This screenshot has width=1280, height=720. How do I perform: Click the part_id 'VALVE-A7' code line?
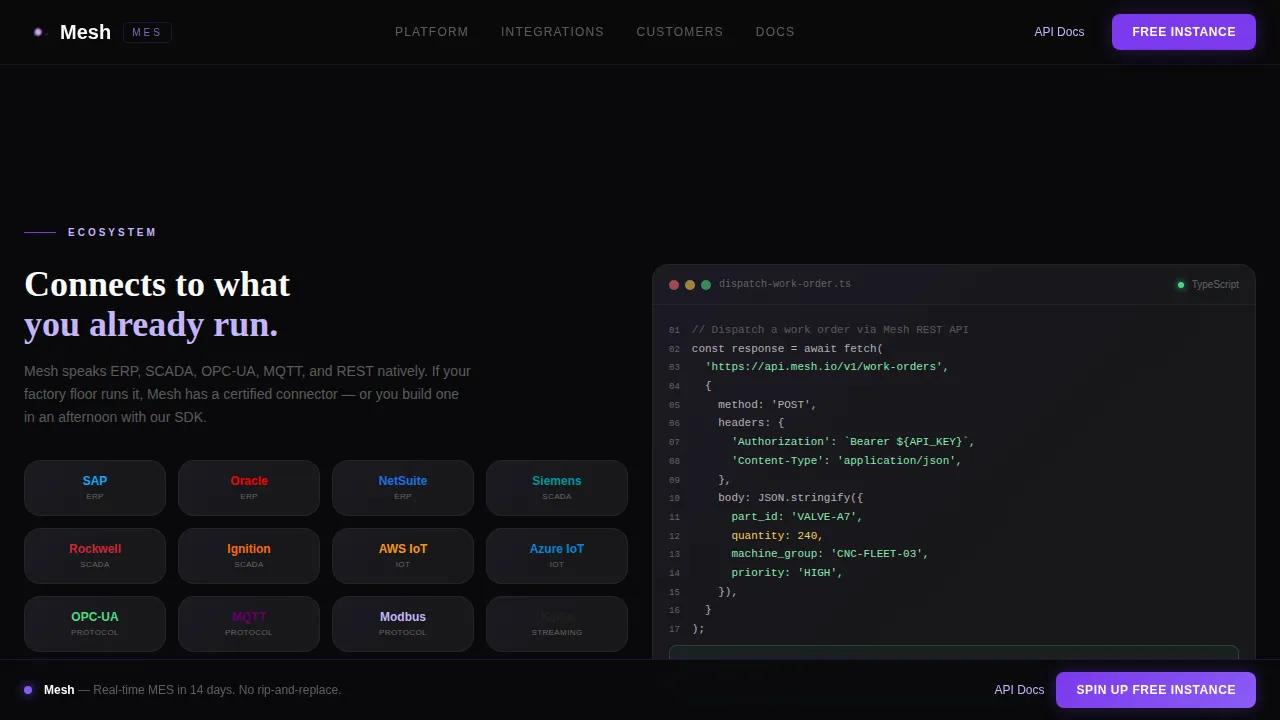click(x=797, y=517)
